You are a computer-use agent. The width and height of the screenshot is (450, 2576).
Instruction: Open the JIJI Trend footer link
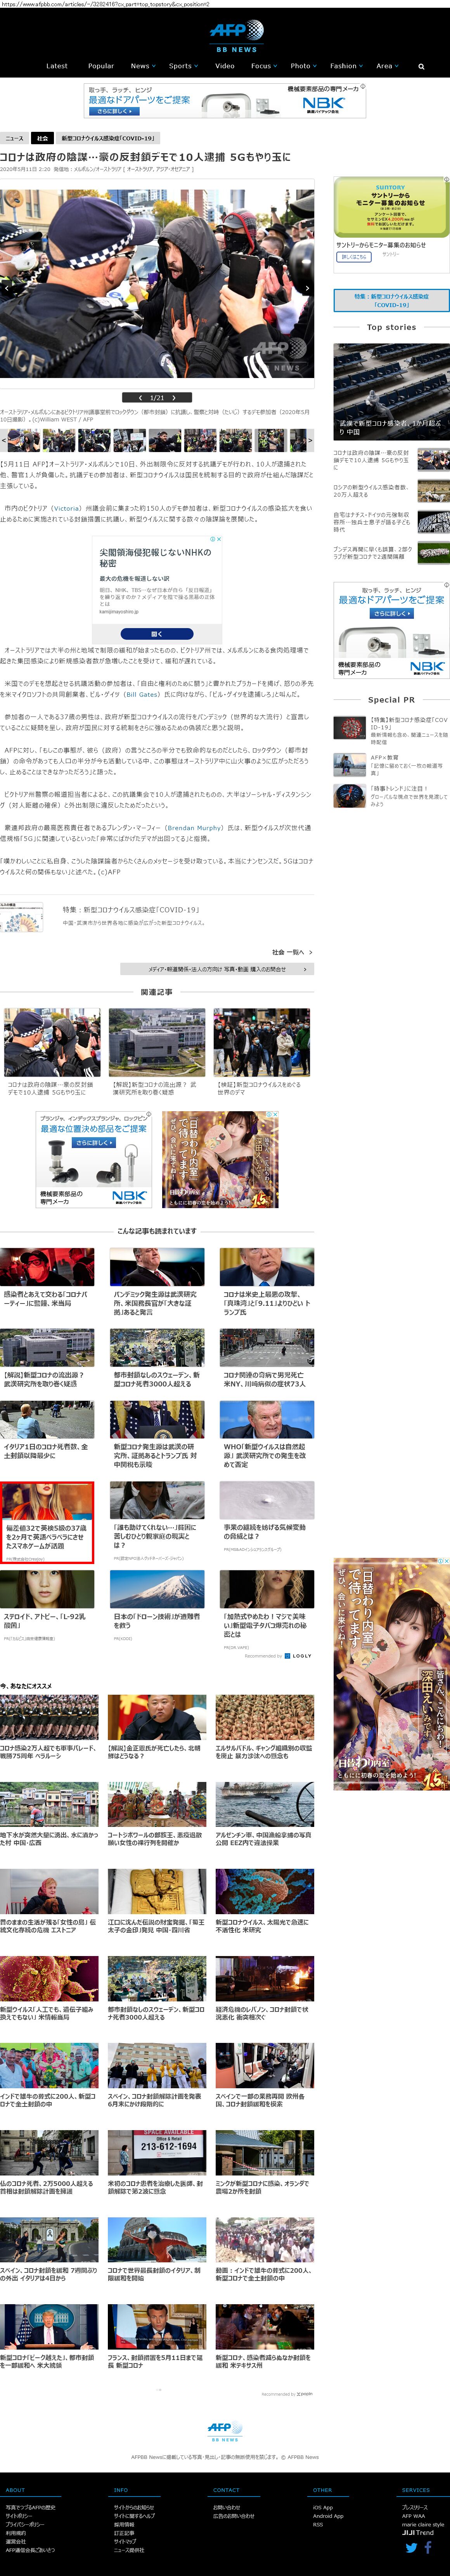[x=418, y=2533]
